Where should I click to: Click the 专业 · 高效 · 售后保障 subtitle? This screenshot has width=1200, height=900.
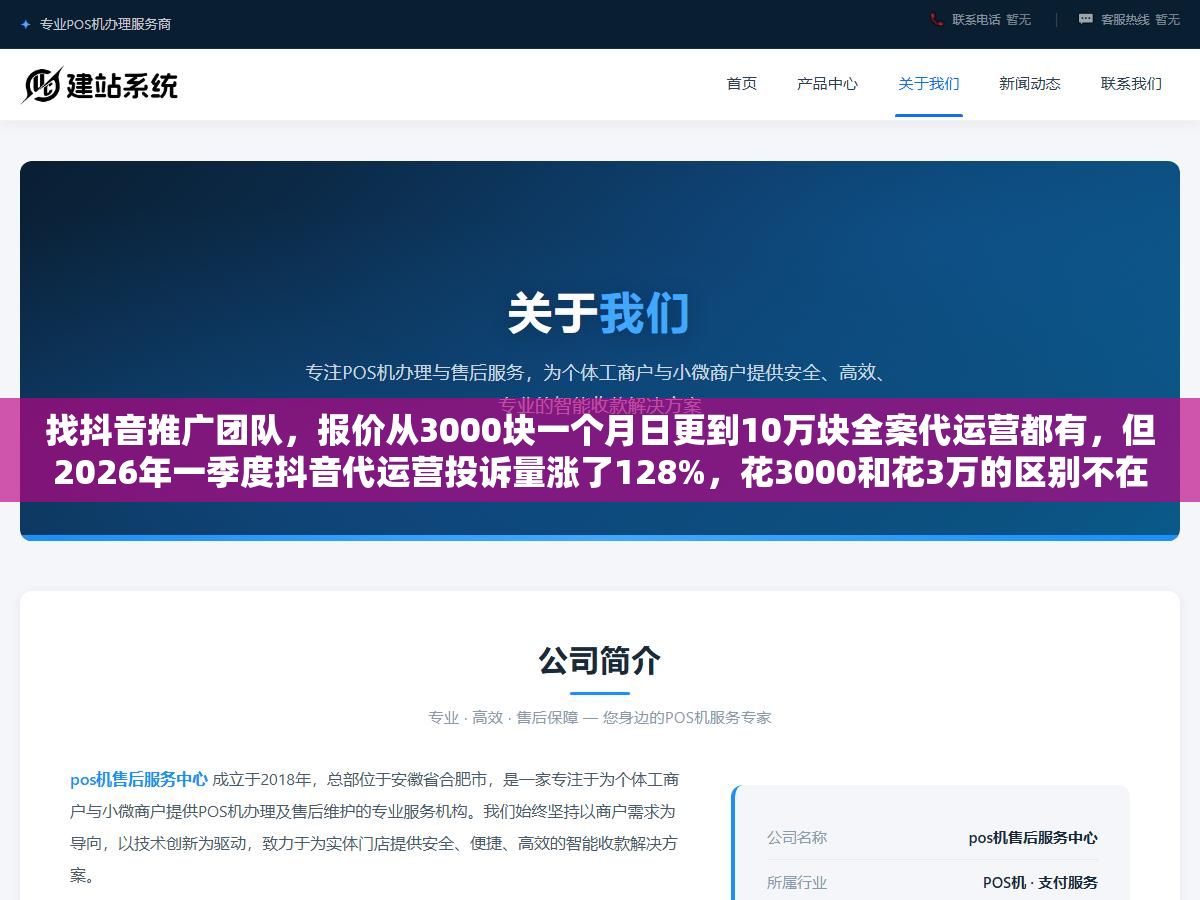[600, 717]
